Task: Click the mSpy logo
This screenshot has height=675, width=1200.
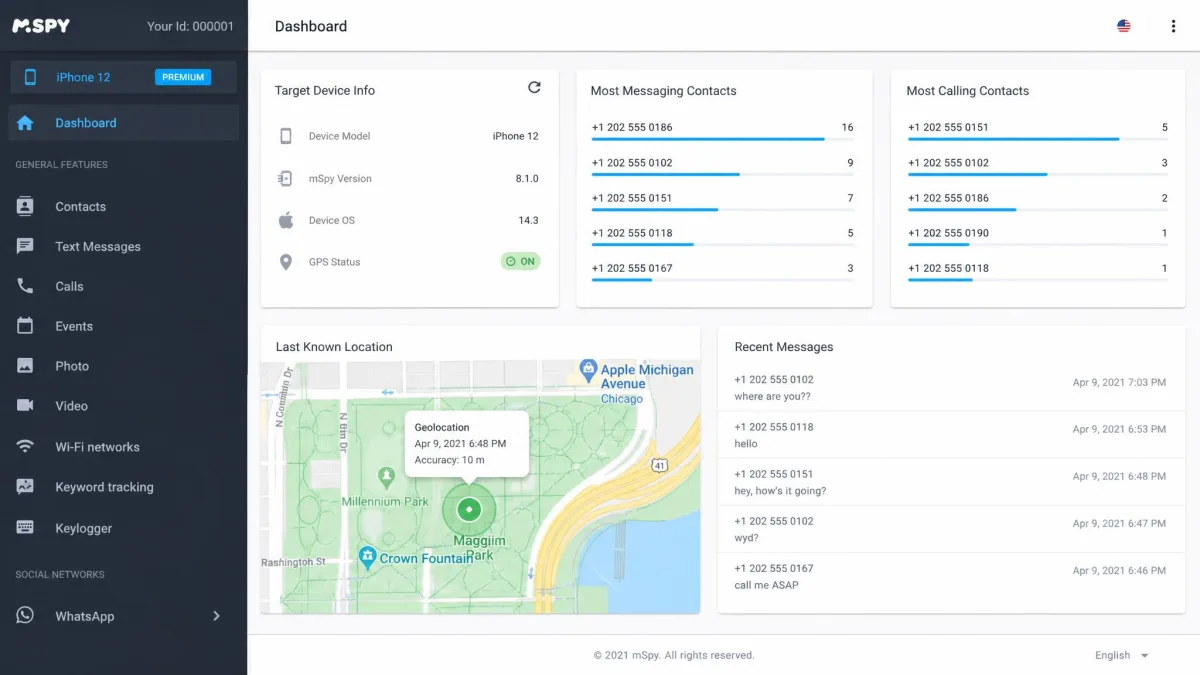Action: point(41,26)
